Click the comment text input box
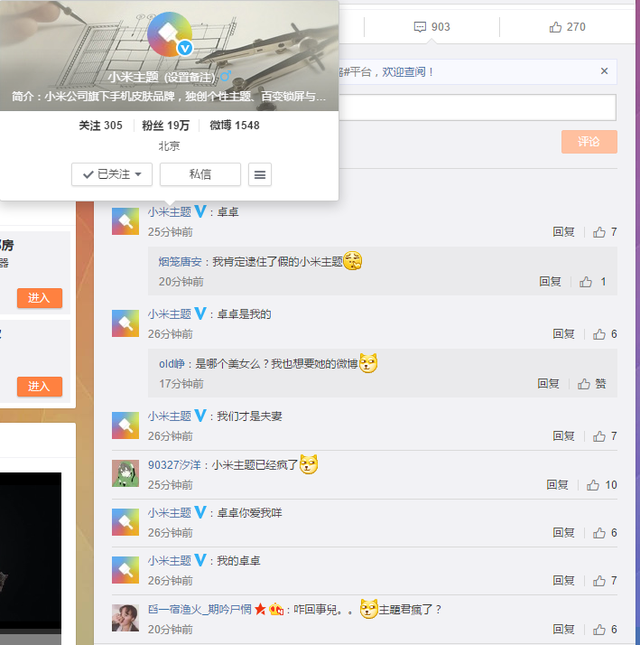Viewport: 640px width, 645px height. (x=477, y=107)
